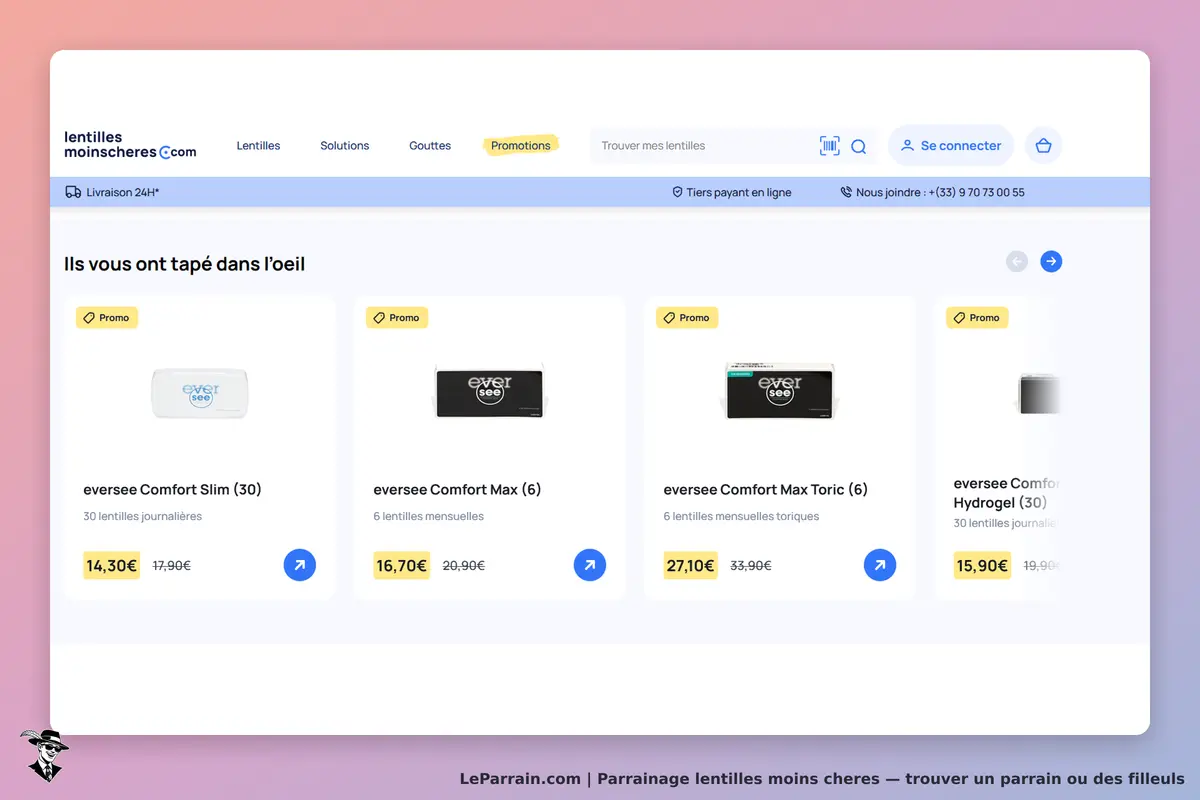The image size is (1200, 800).
Task: Click 6 lentilles mensuelles toriques description
Action: pos(741,517)
